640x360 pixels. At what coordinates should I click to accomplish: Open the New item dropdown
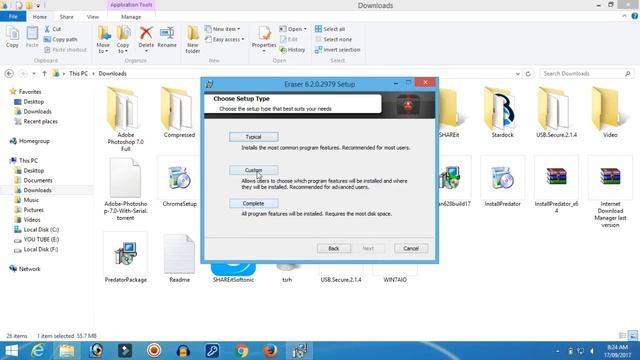222,29
